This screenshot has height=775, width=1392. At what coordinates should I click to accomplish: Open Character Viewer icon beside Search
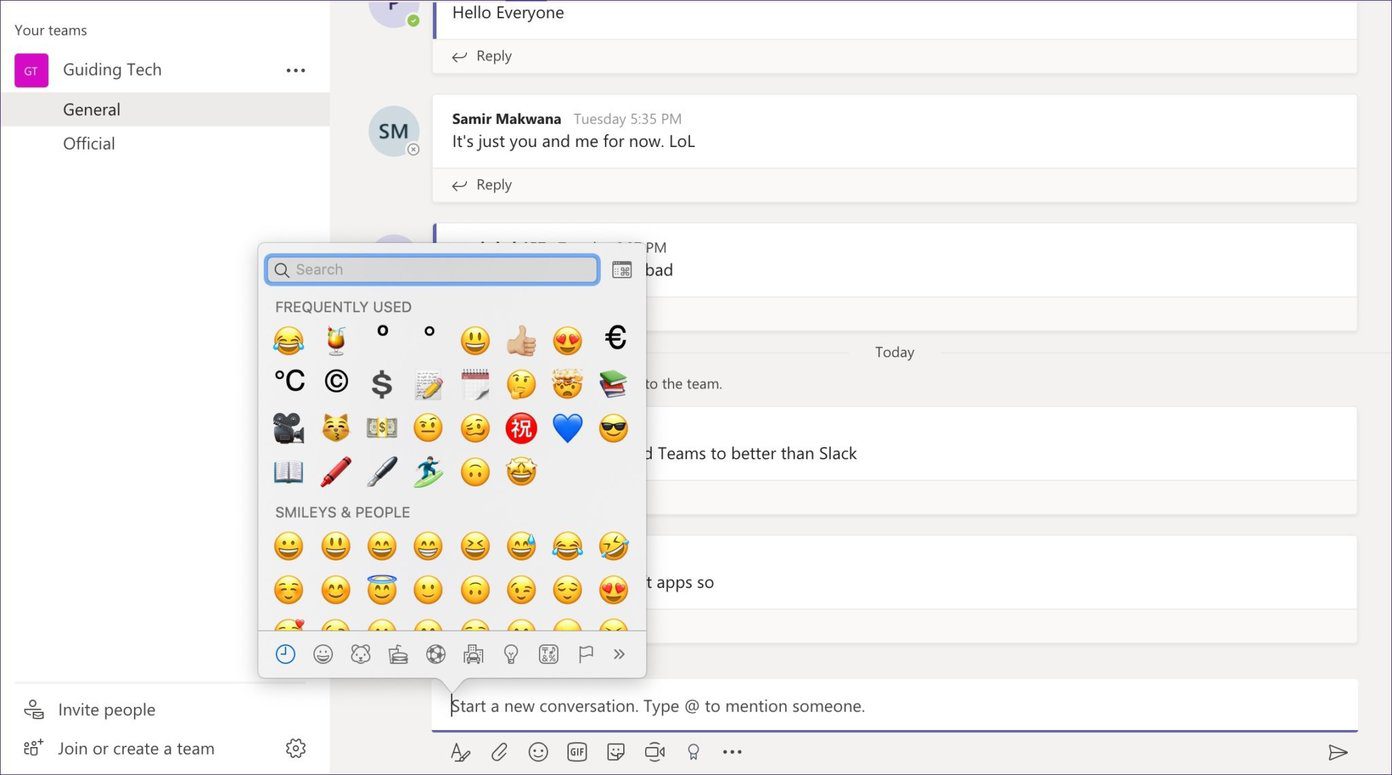pyautogui.click(x=622, y=270)
